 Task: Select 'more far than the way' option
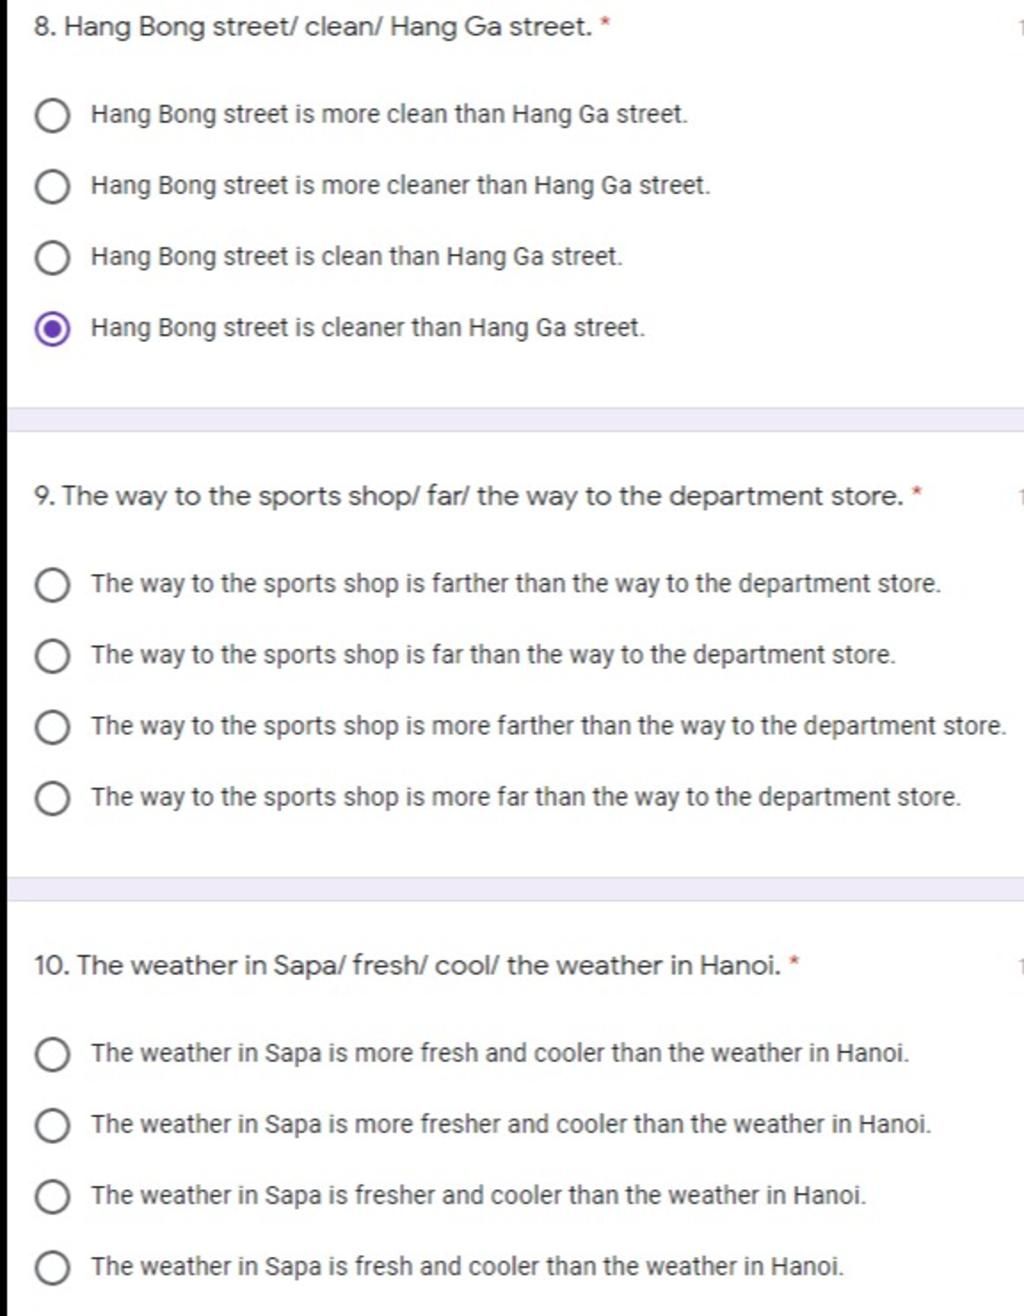52,798
